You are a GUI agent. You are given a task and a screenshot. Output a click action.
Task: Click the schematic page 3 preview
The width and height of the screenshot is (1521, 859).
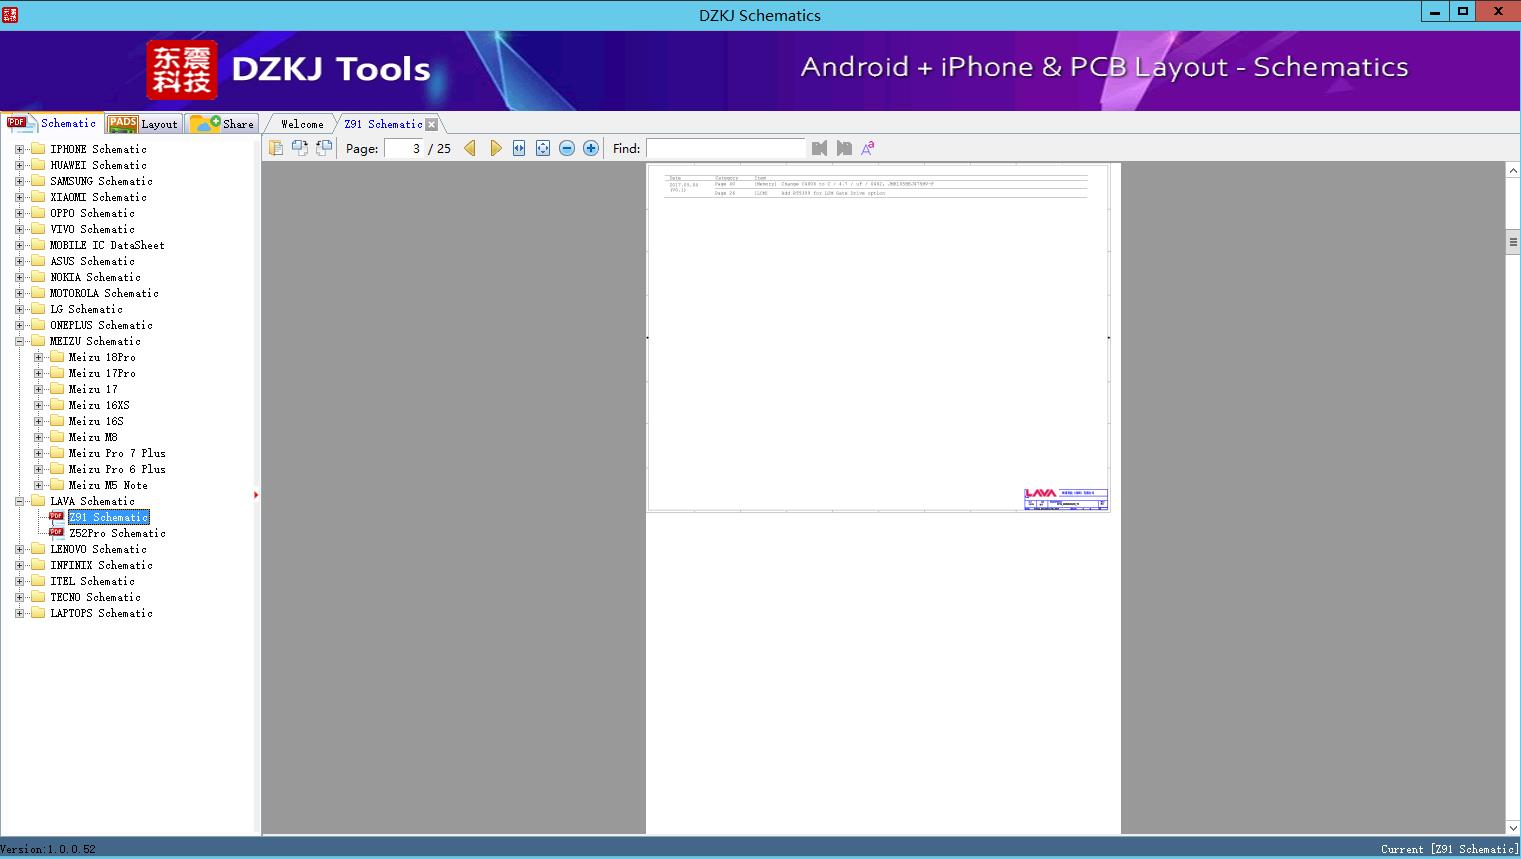coord(878,338)
